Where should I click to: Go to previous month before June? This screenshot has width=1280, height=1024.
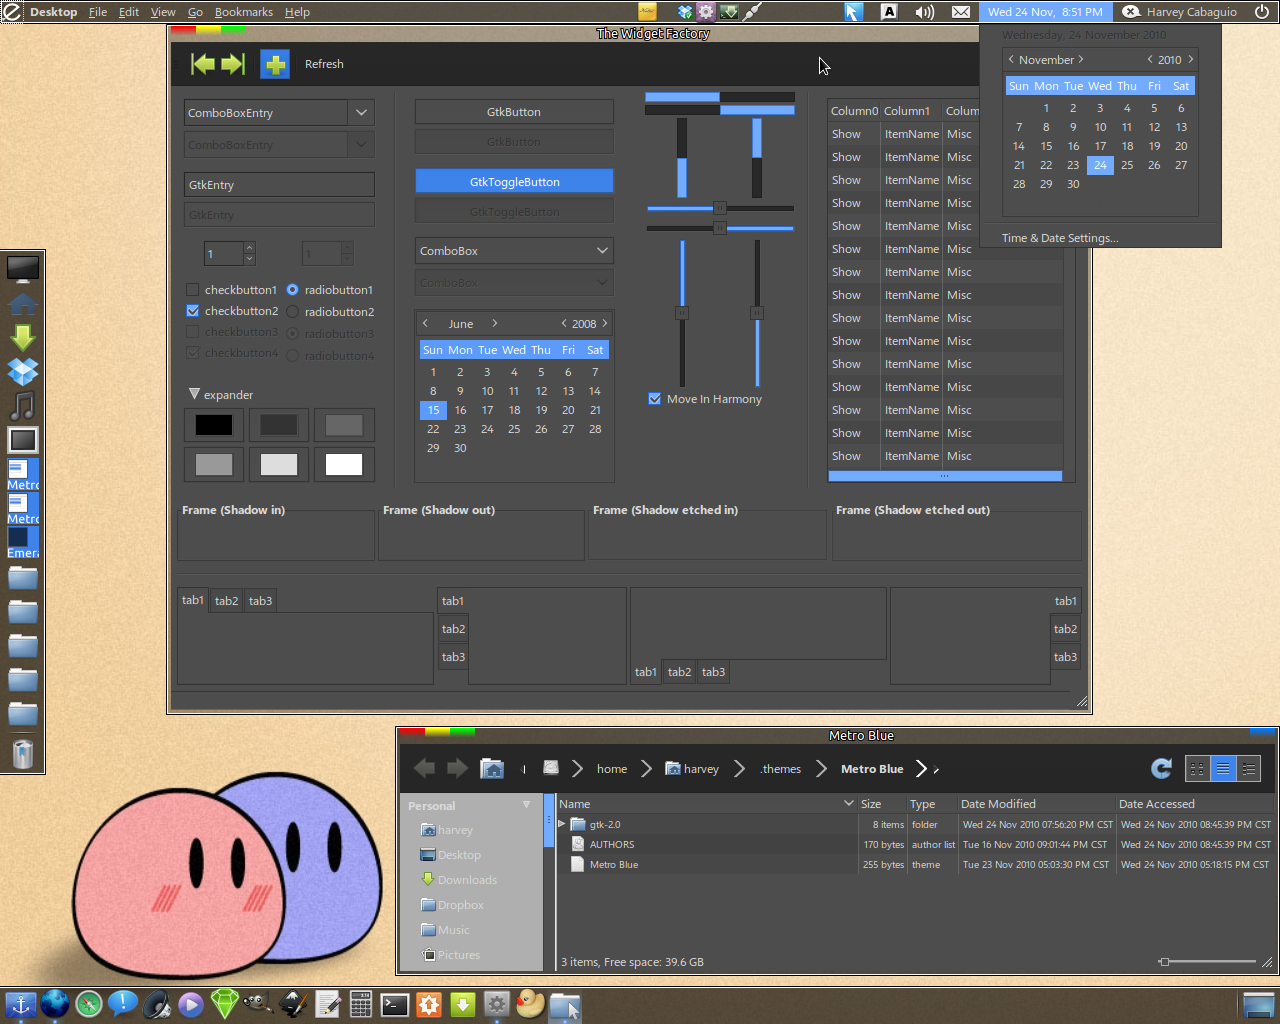[x=426, y=324]
